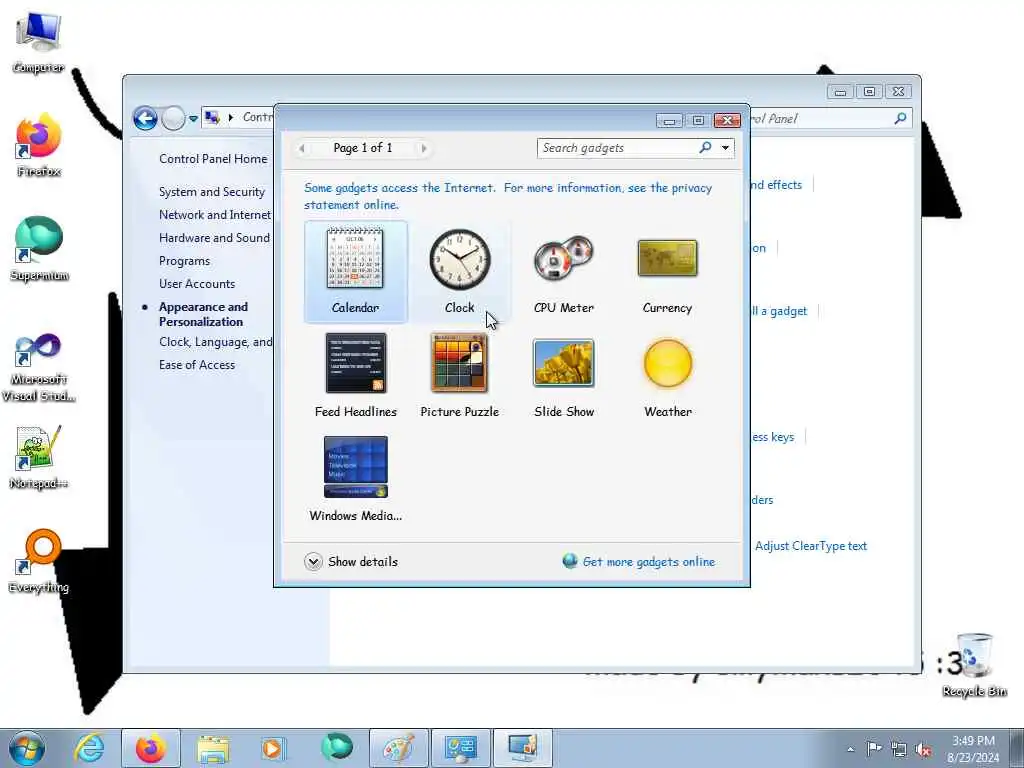Open Supermium desktop shortcut
Image resolution: width=1024 pixels, height=768 pixels.
click(x=39, y=249)
